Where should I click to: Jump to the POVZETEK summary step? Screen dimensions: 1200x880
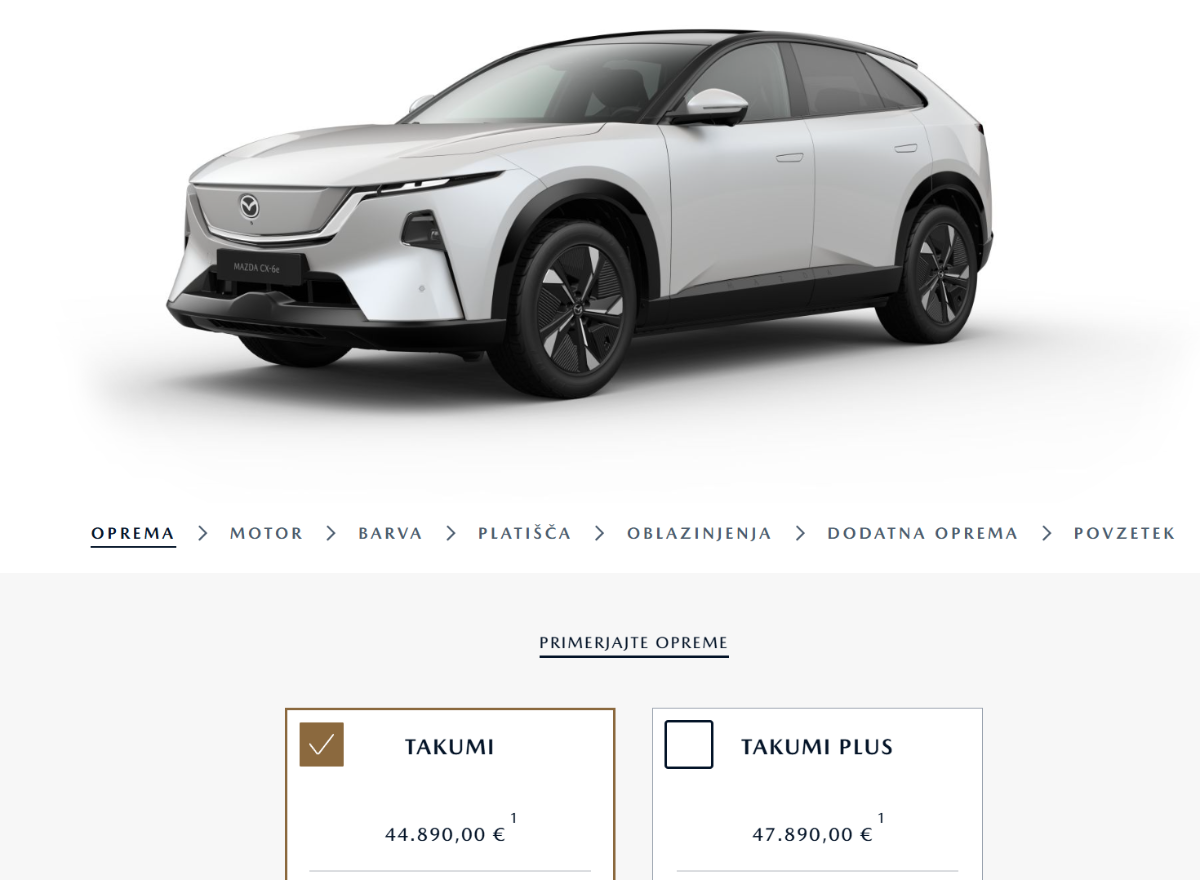[1125, 533]
